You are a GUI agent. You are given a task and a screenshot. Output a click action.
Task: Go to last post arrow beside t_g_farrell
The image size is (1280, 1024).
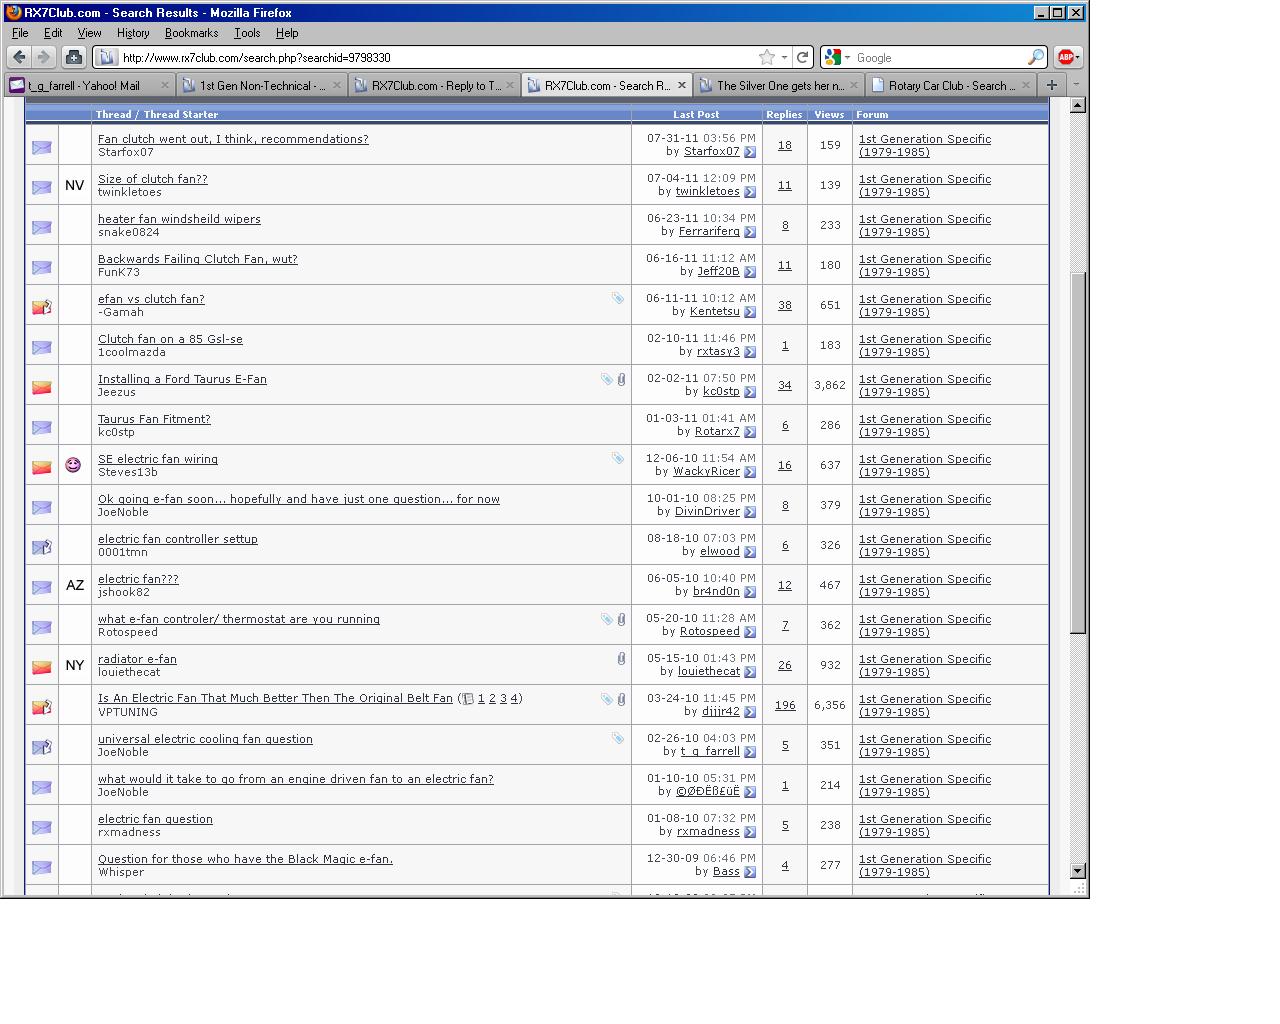(750, 752)
